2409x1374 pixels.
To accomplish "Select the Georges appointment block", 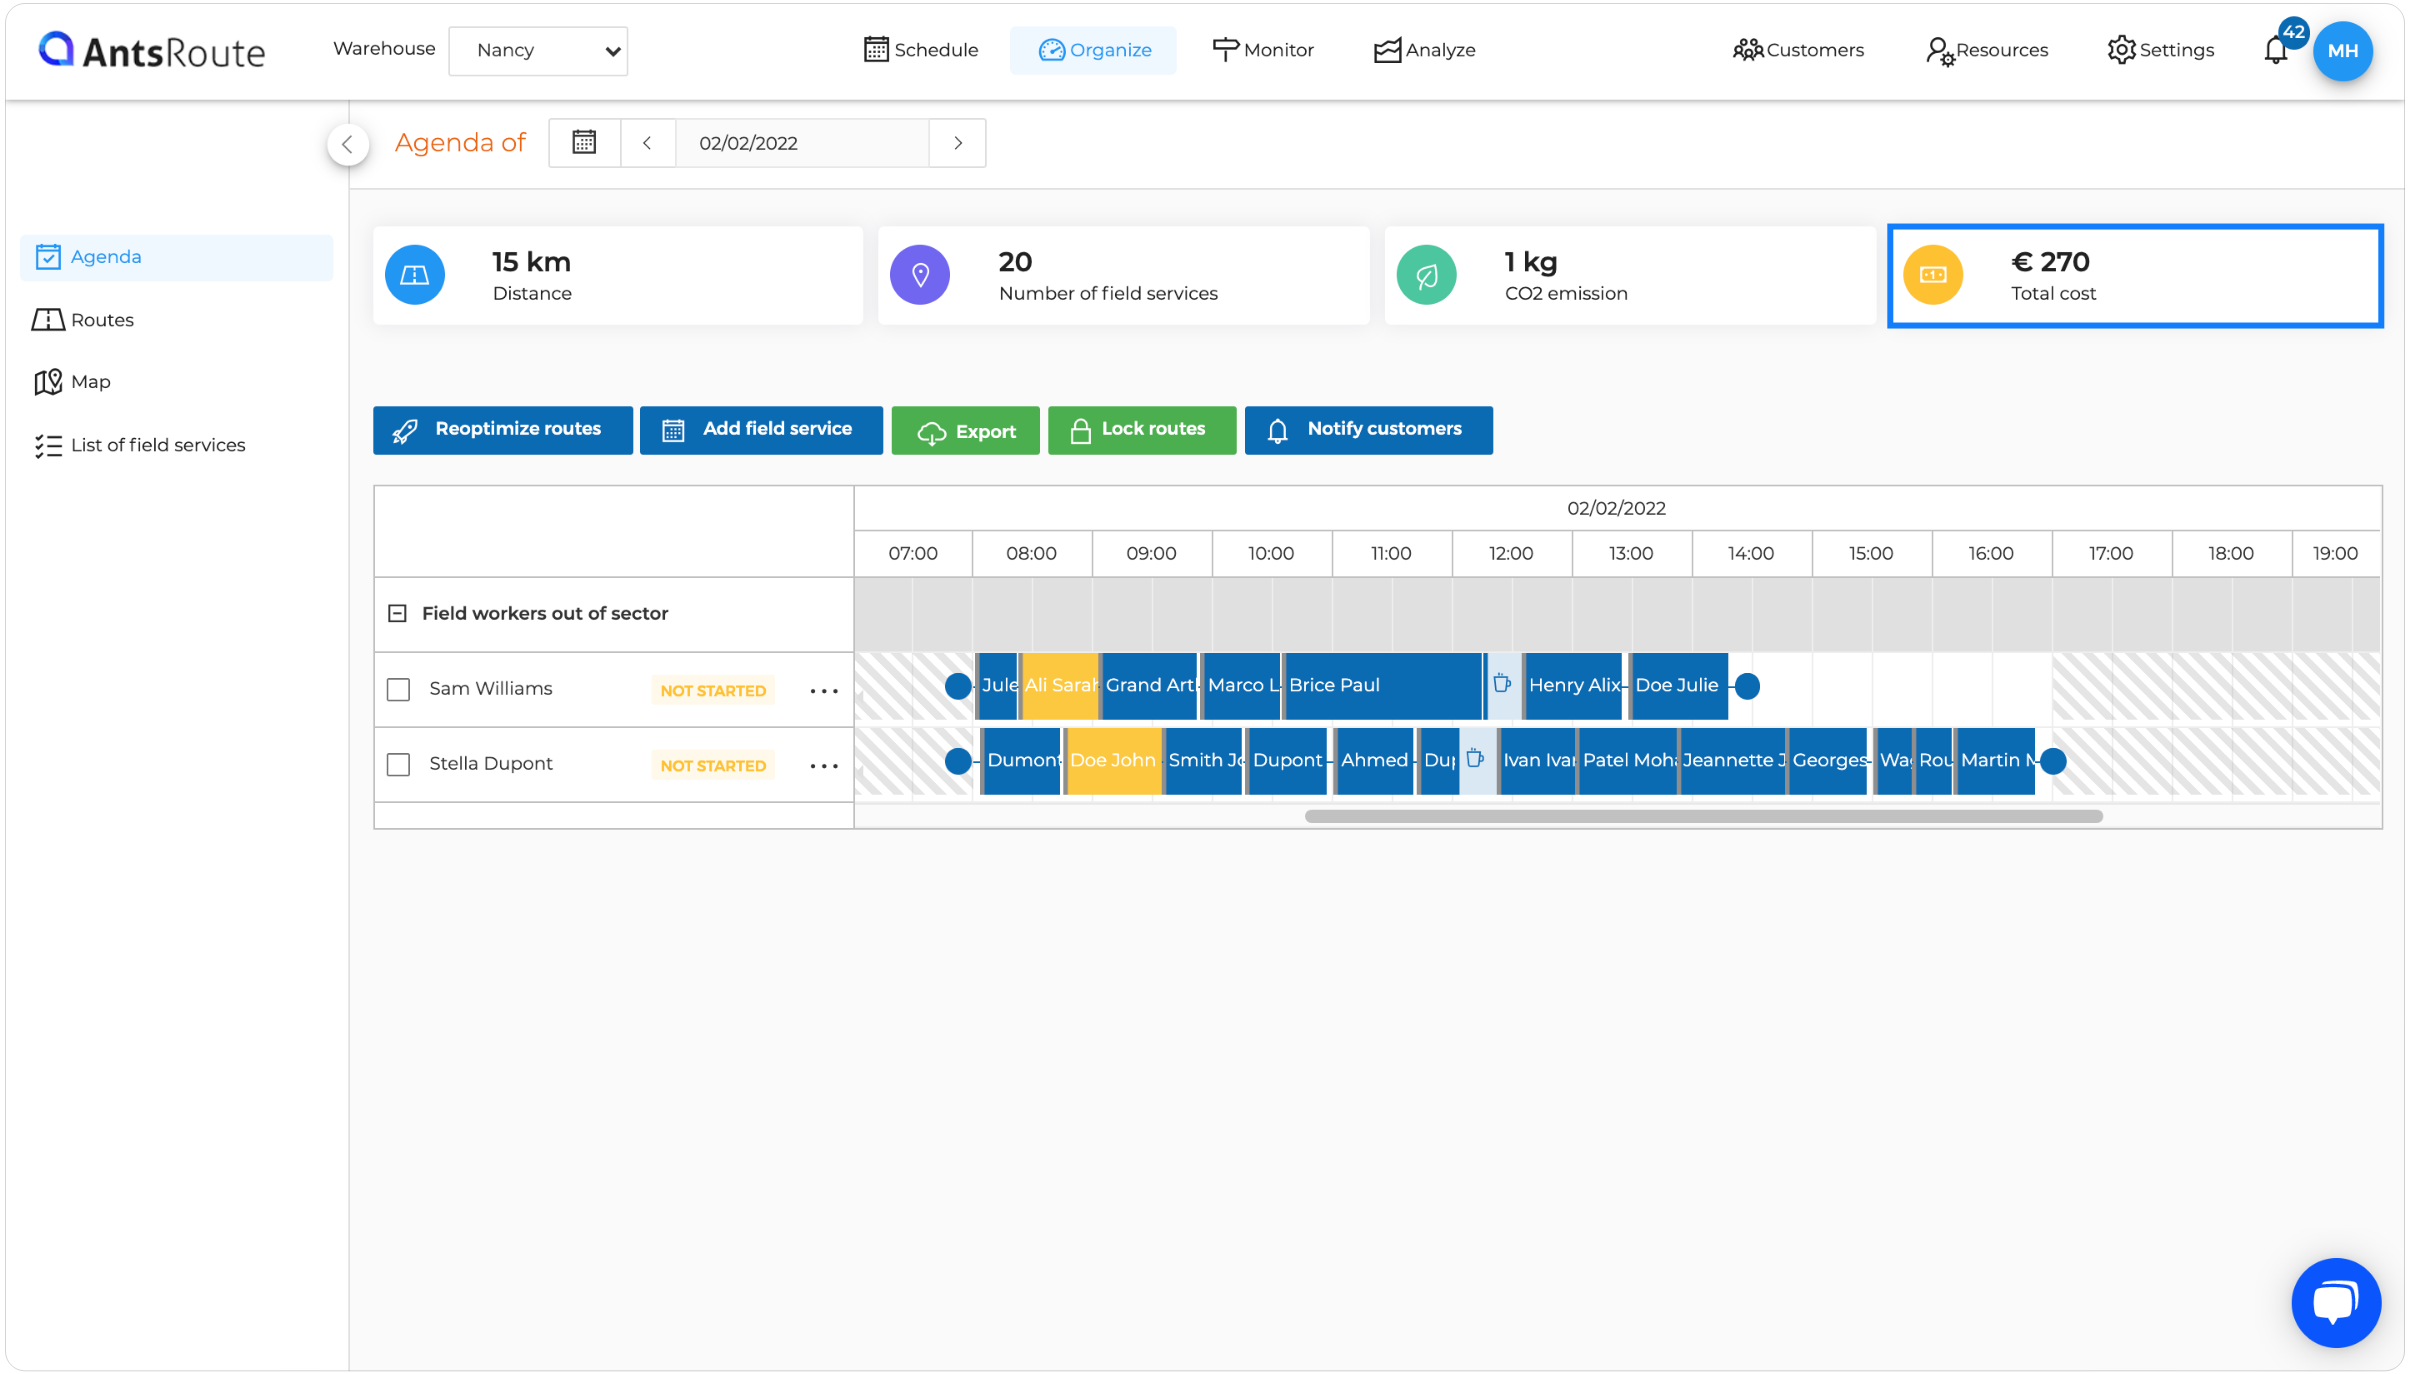I will (x=1828, y=761).
